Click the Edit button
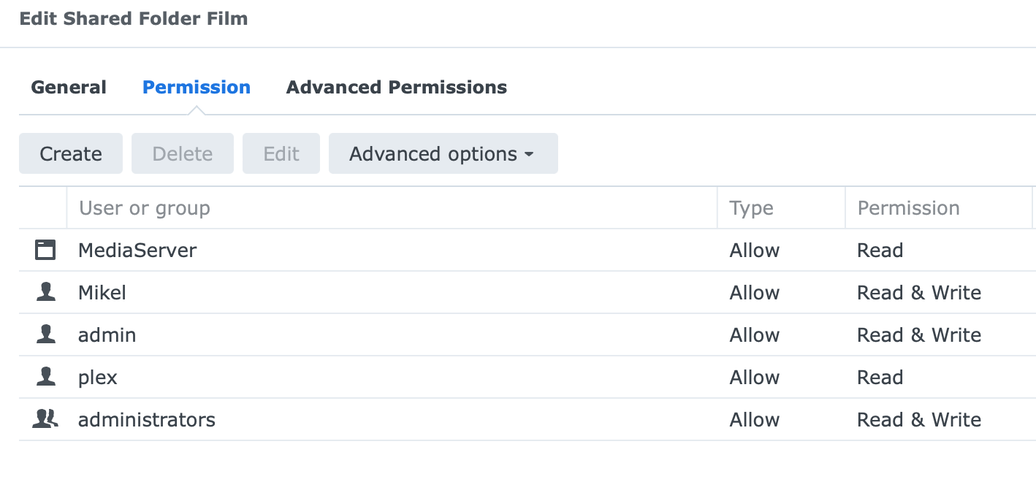 point(281,154)
